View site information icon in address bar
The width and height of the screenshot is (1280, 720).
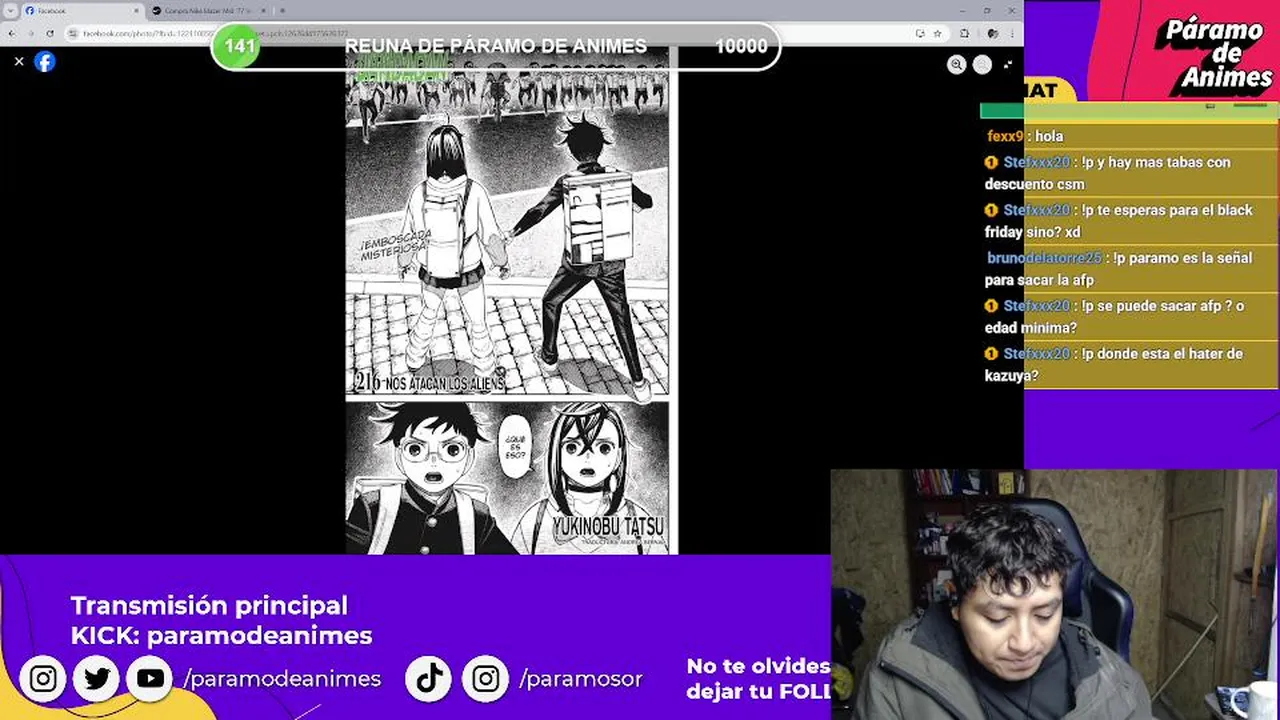(74, 33)
